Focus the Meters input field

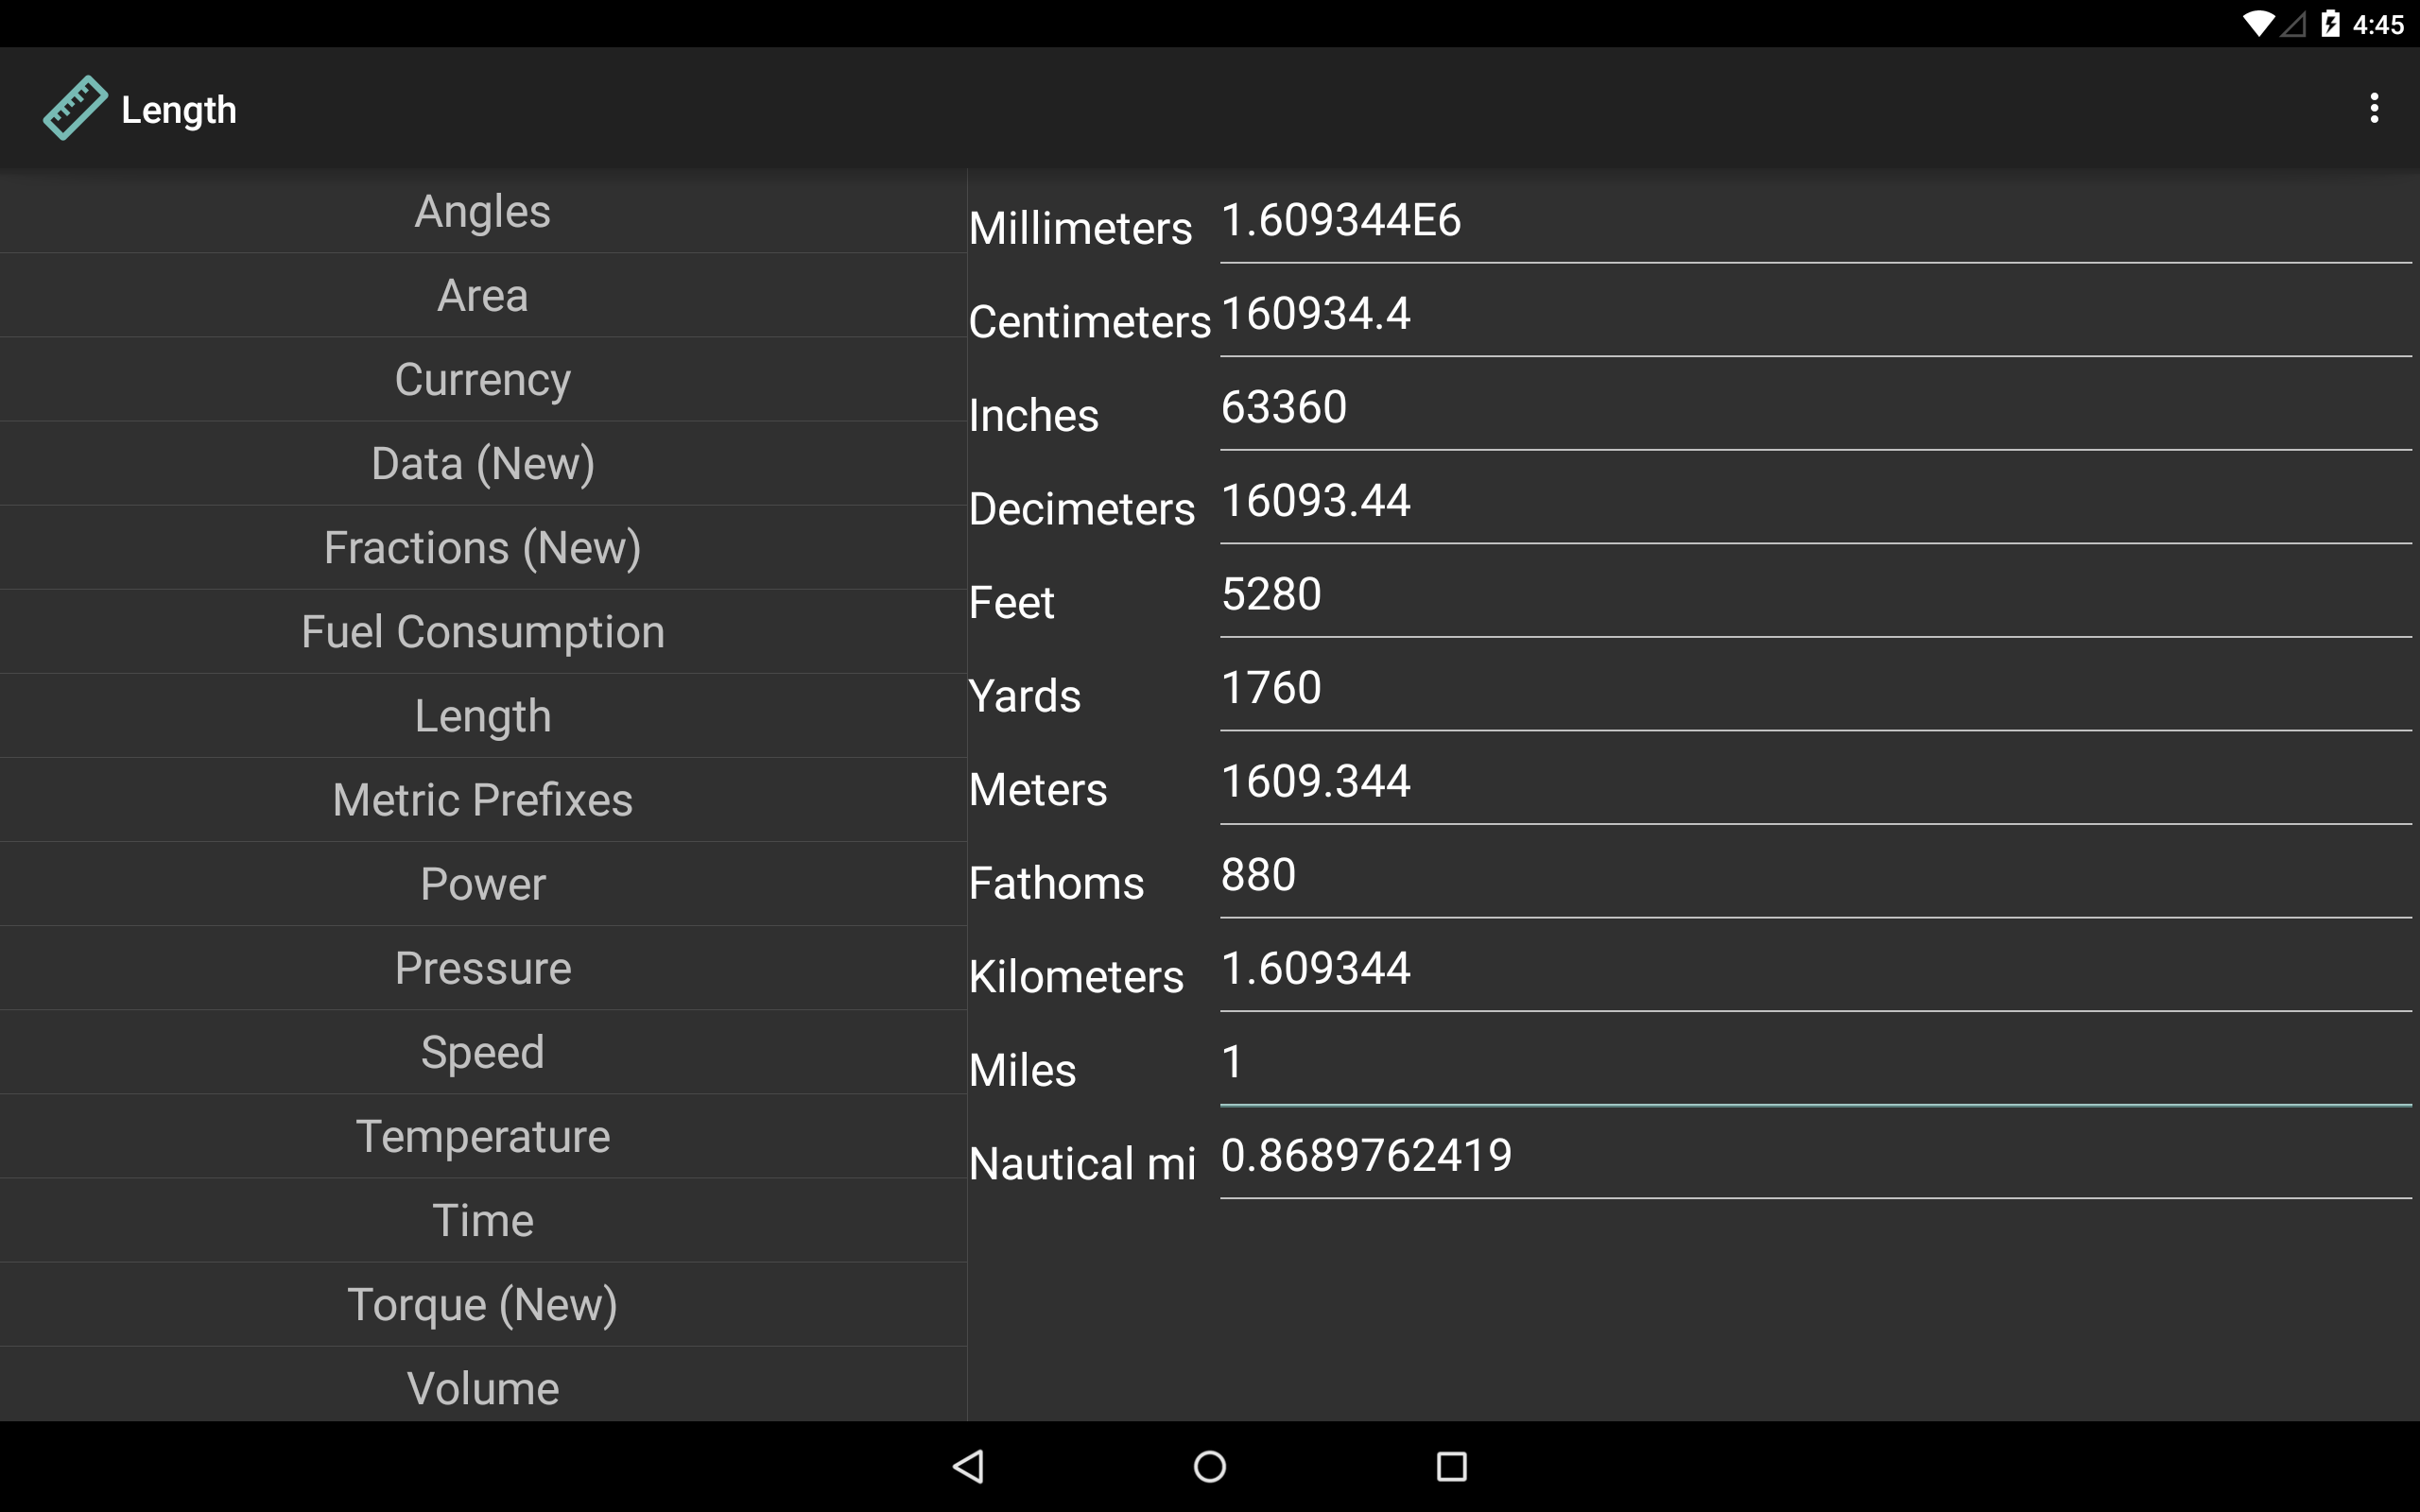[1816, 785]
